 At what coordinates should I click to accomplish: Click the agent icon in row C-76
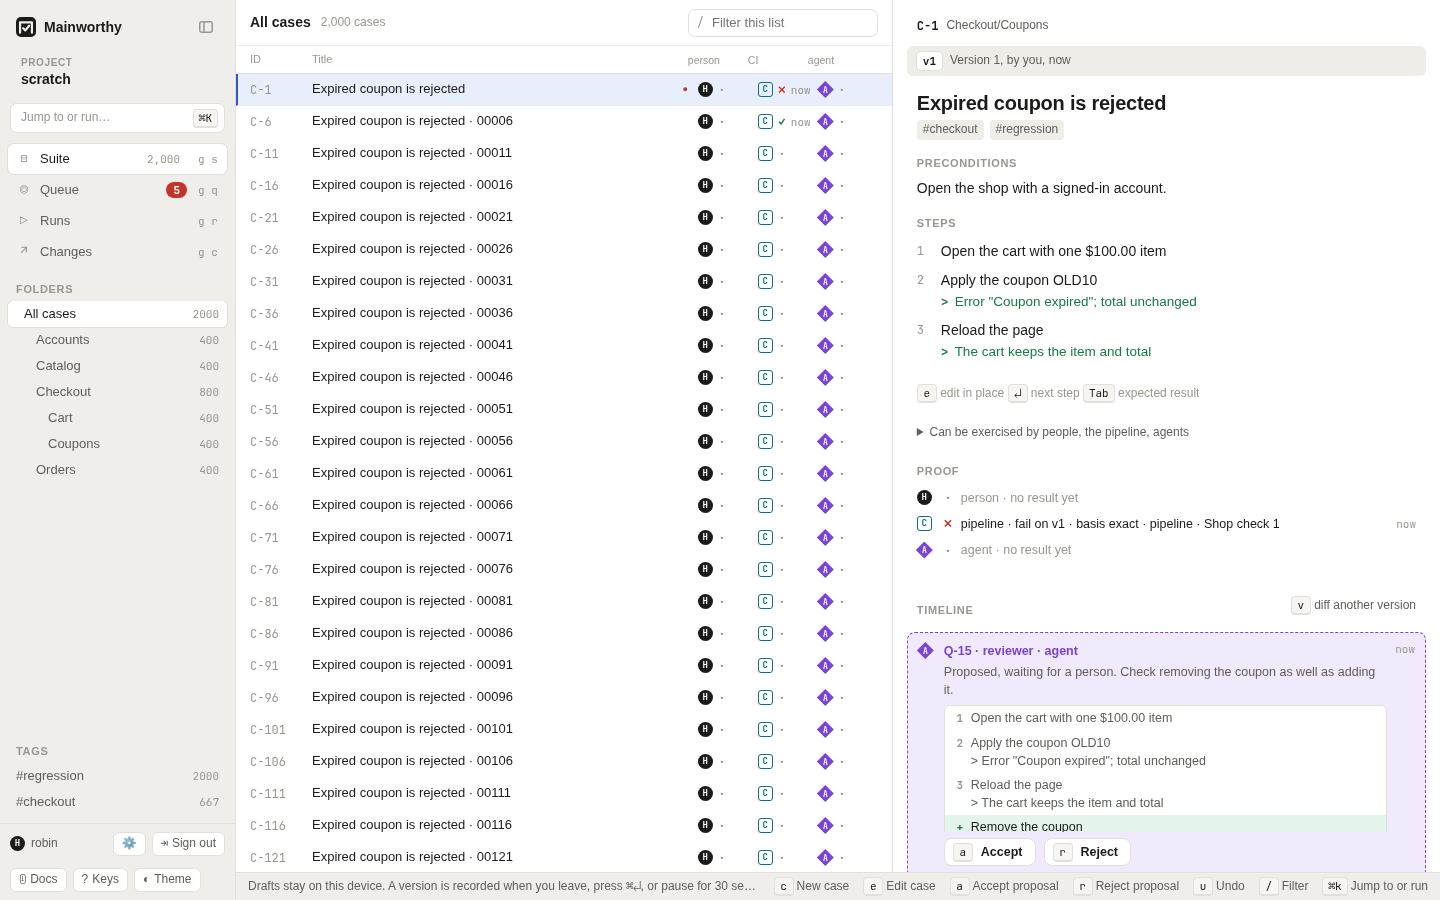coord(825,569)
